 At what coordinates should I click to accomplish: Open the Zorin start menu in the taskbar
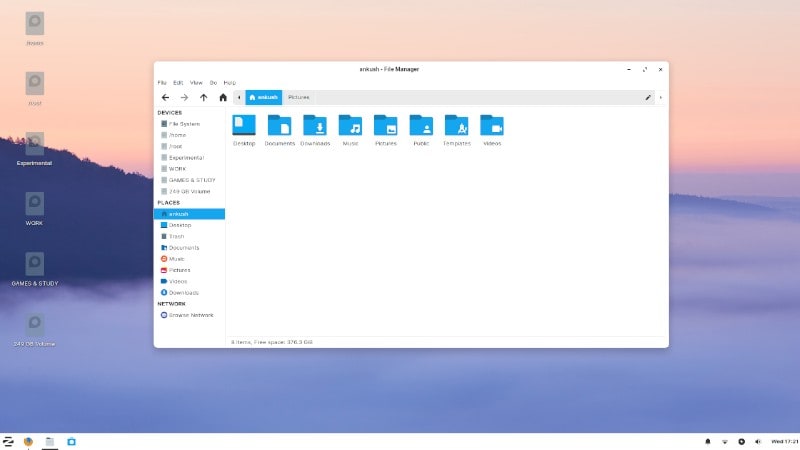coord(9,440)
